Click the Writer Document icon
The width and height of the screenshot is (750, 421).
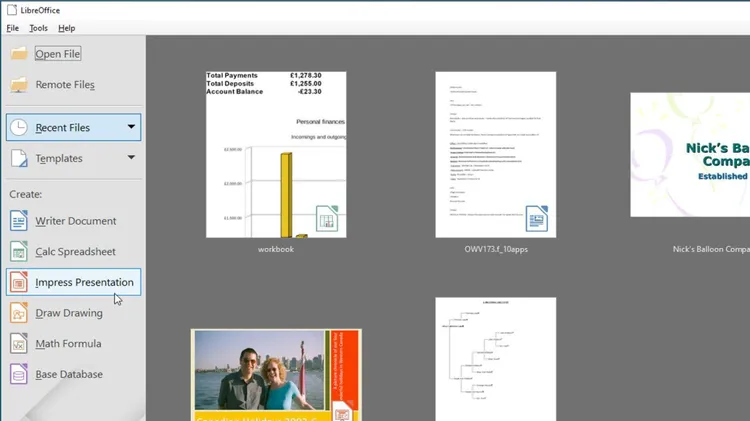19,221
